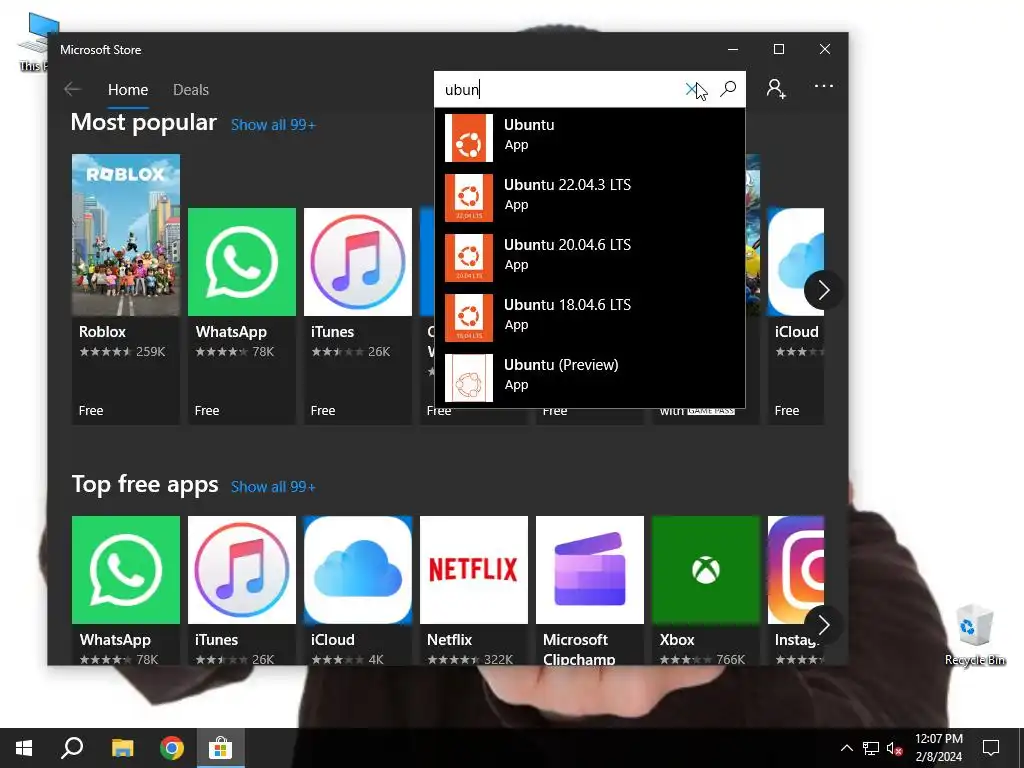Open Netflix app tile
This screenshot has height=768, width=1024.
tap(474, 590)
